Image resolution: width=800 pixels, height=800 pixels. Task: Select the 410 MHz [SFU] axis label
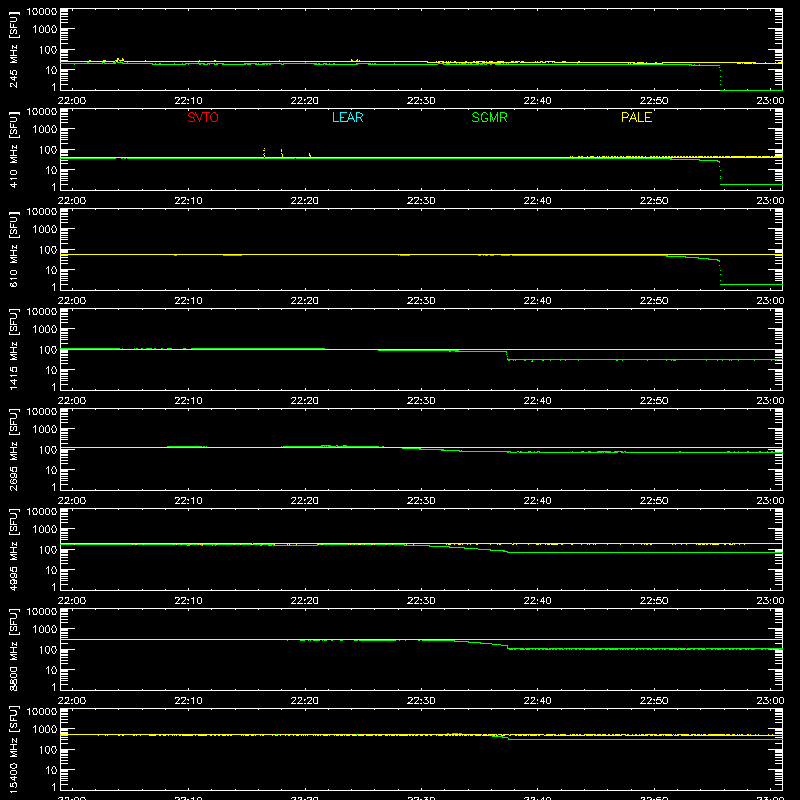(x=13, y=151)
